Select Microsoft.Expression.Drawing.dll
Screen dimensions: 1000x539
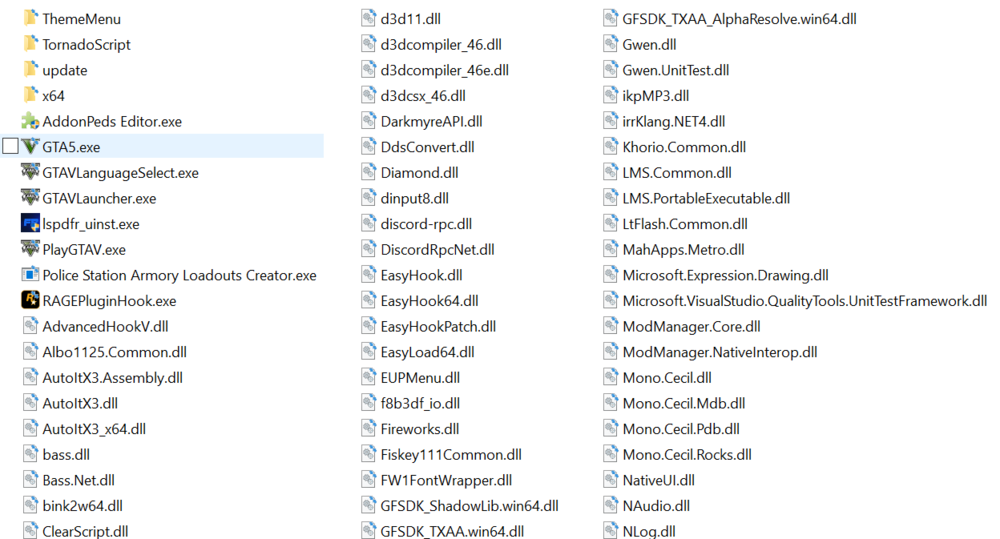click(726, 275)
